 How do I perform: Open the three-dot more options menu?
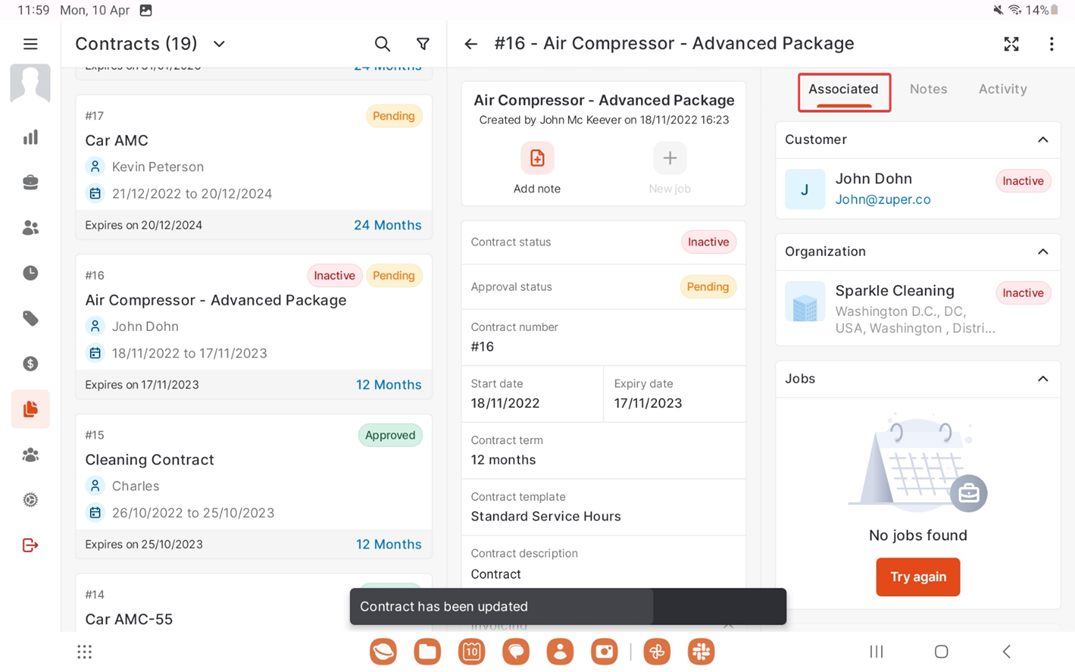[x=1051, y=44]
